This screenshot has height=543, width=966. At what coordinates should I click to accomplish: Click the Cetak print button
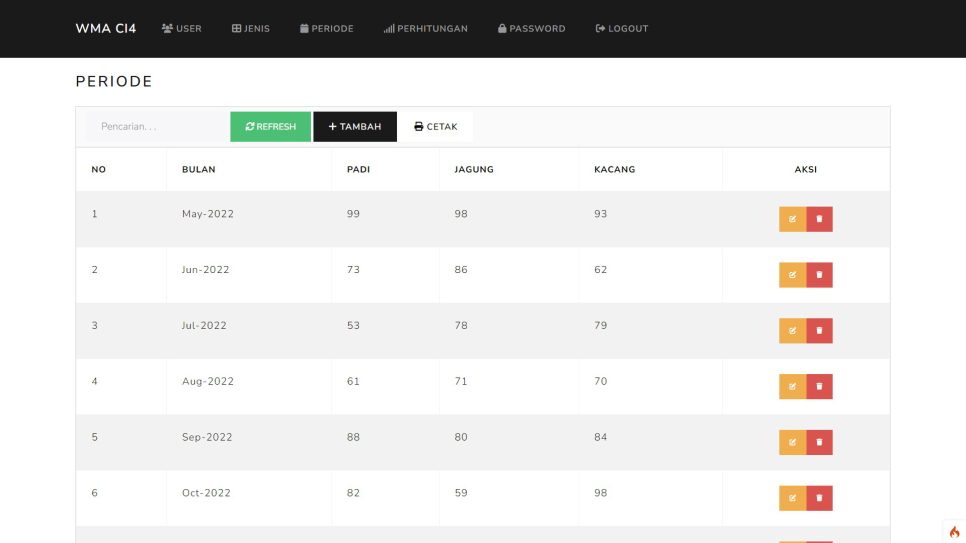436,127
